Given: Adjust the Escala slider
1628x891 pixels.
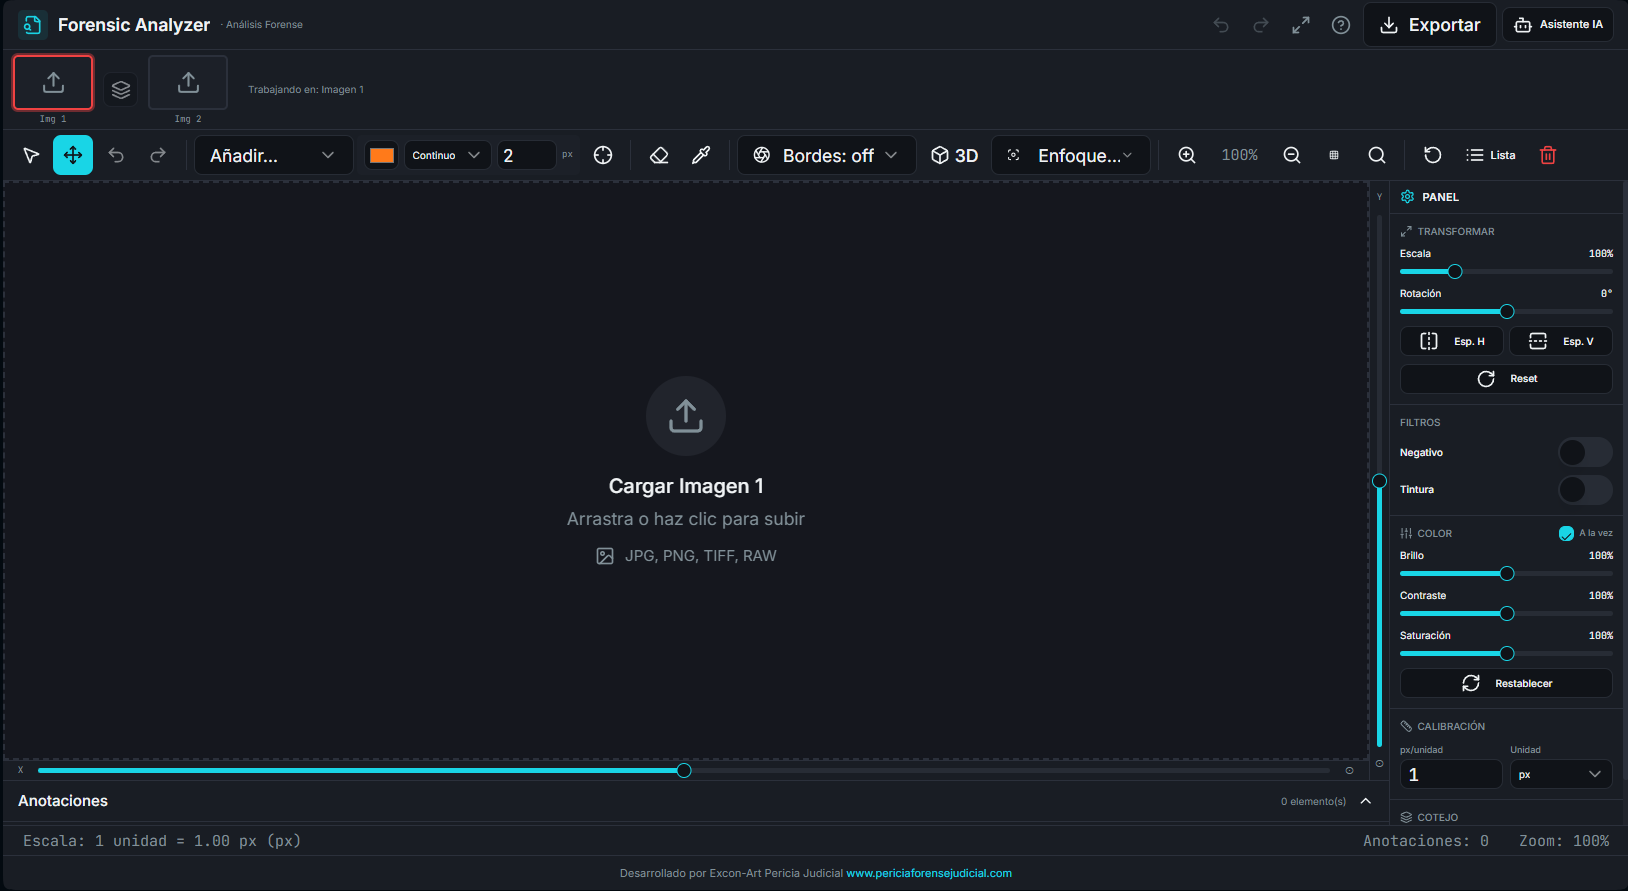Looking at the screenshot, I should click(x=1506, y=272).
